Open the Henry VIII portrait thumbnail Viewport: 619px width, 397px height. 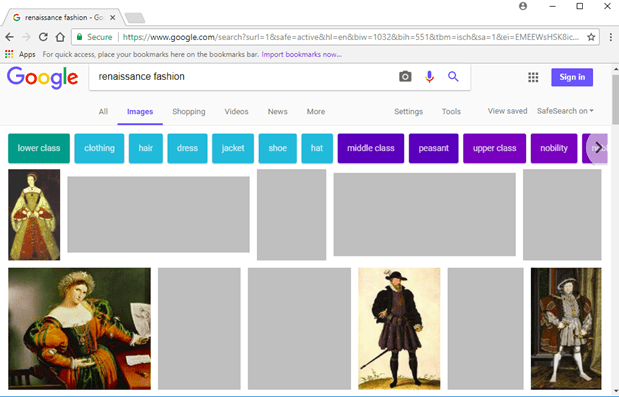(566, 329)
